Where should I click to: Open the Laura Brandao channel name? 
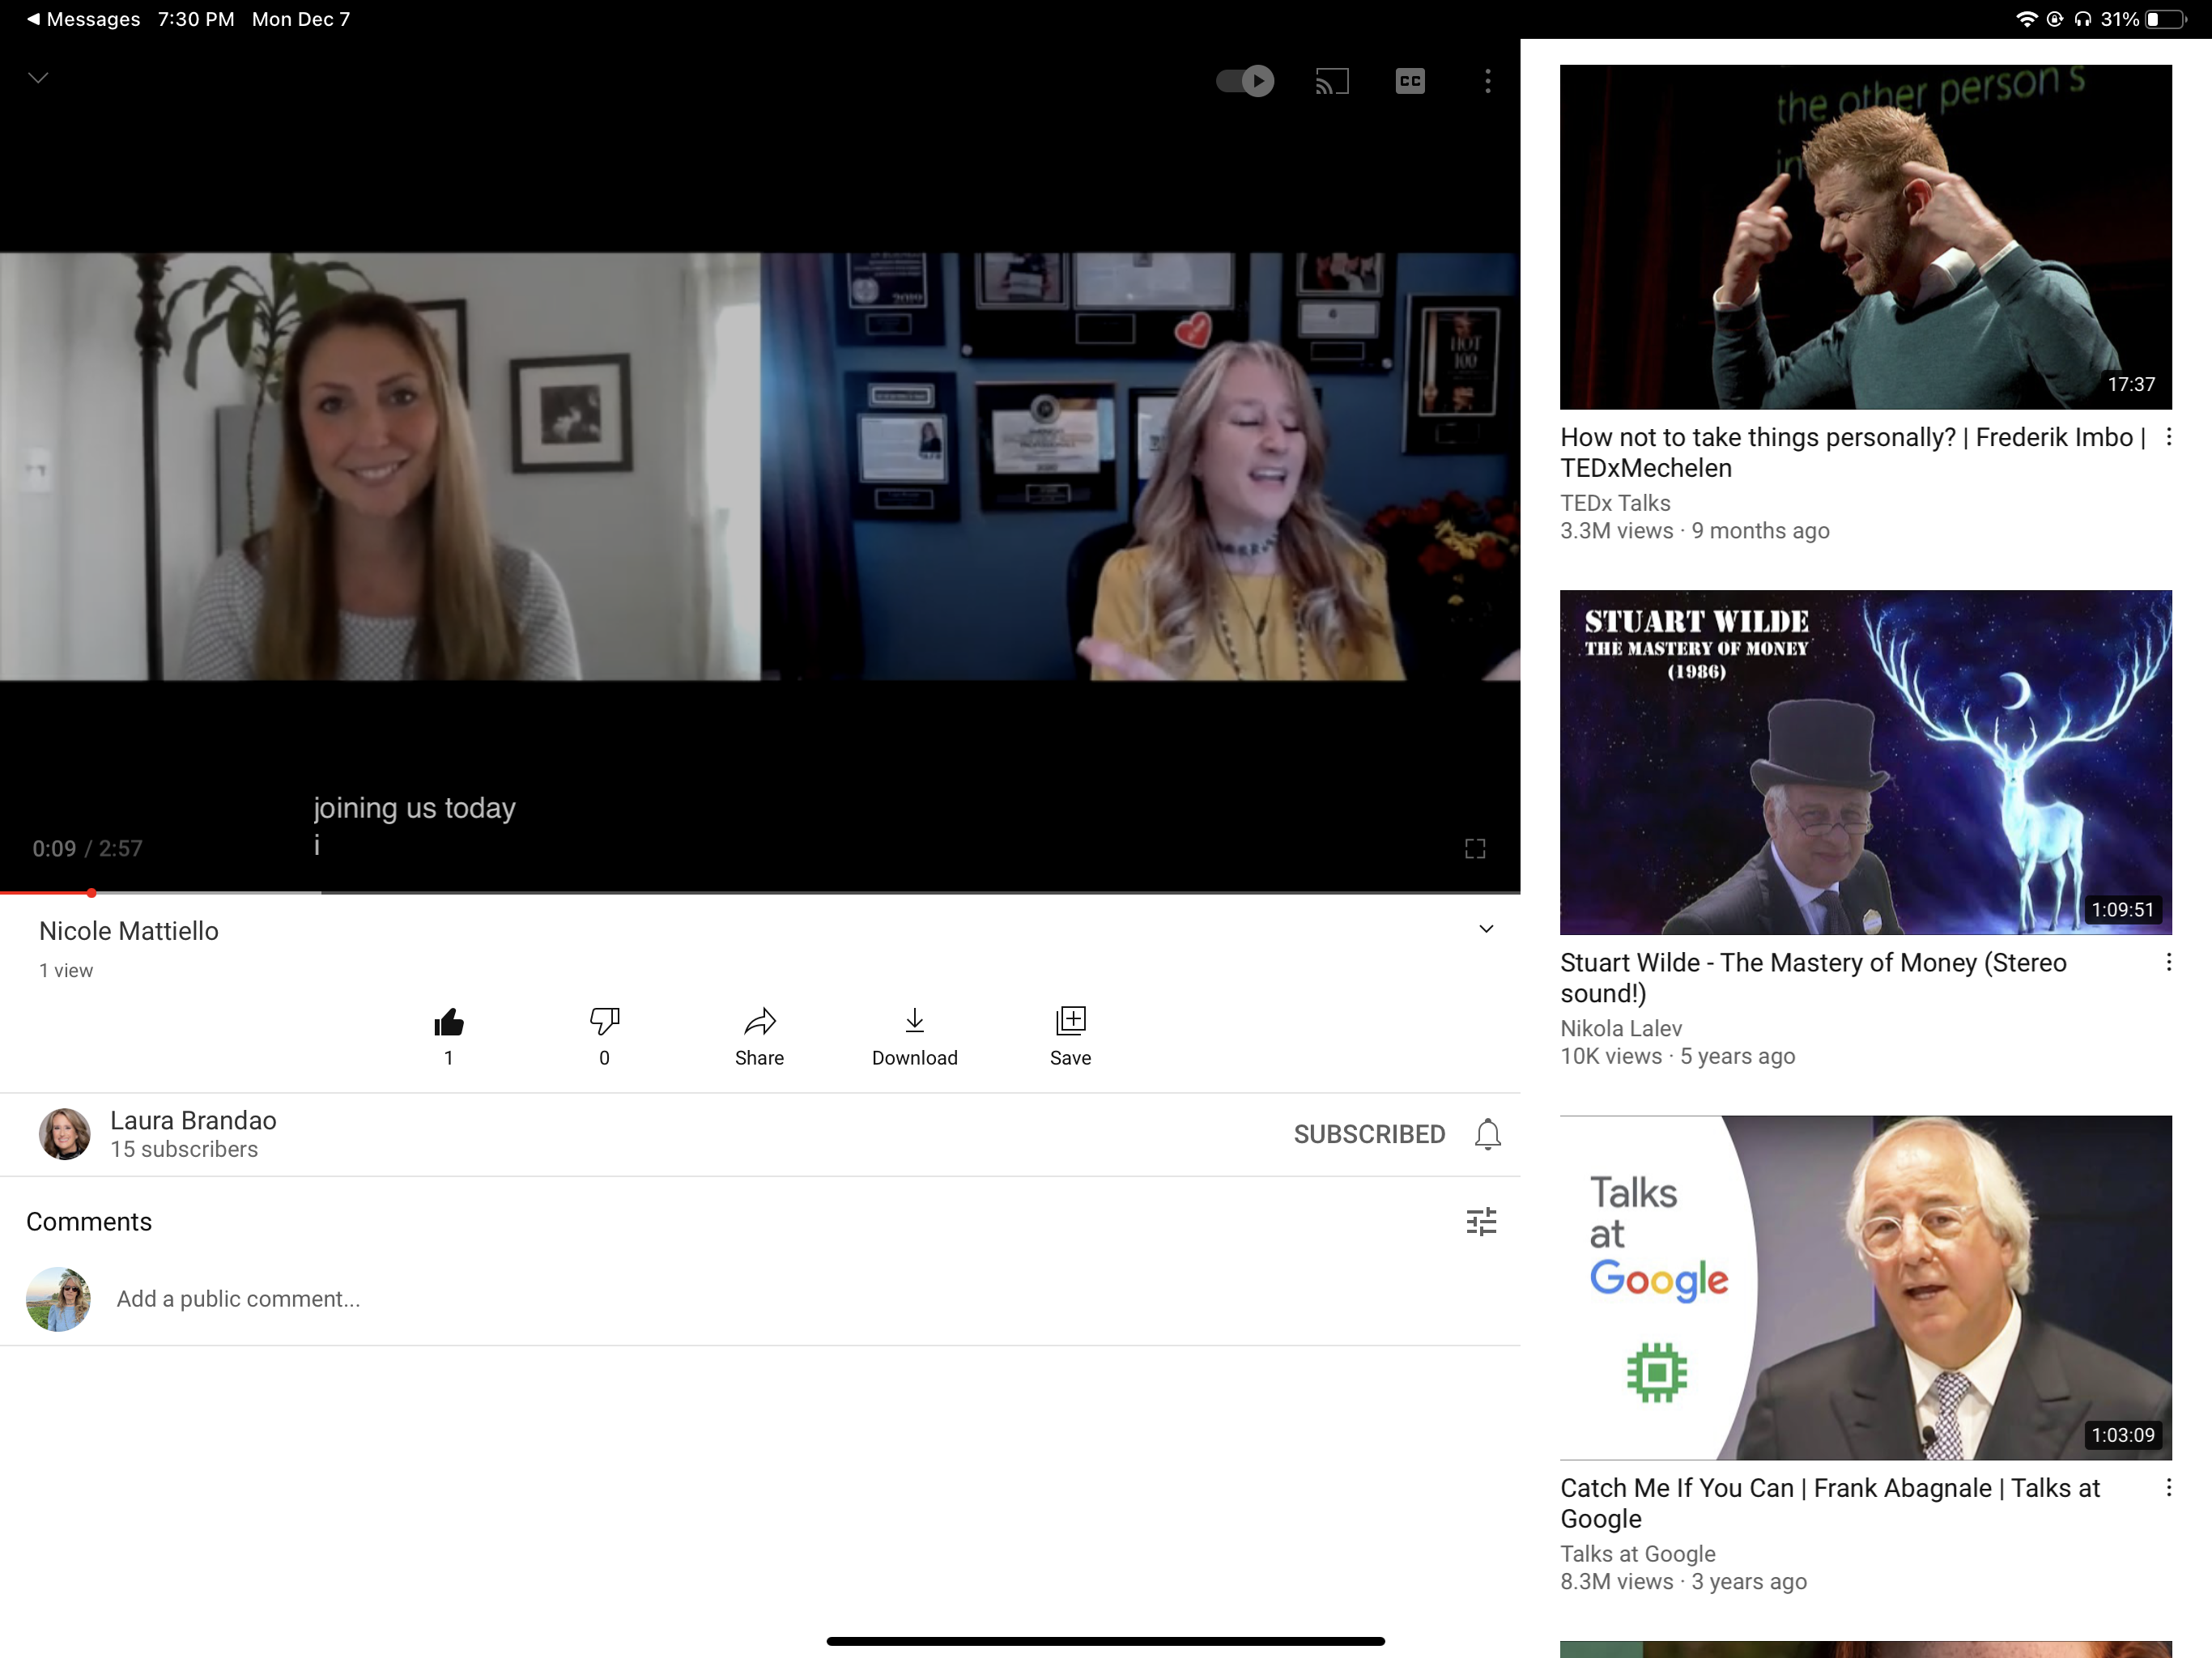click(193, 1120)
